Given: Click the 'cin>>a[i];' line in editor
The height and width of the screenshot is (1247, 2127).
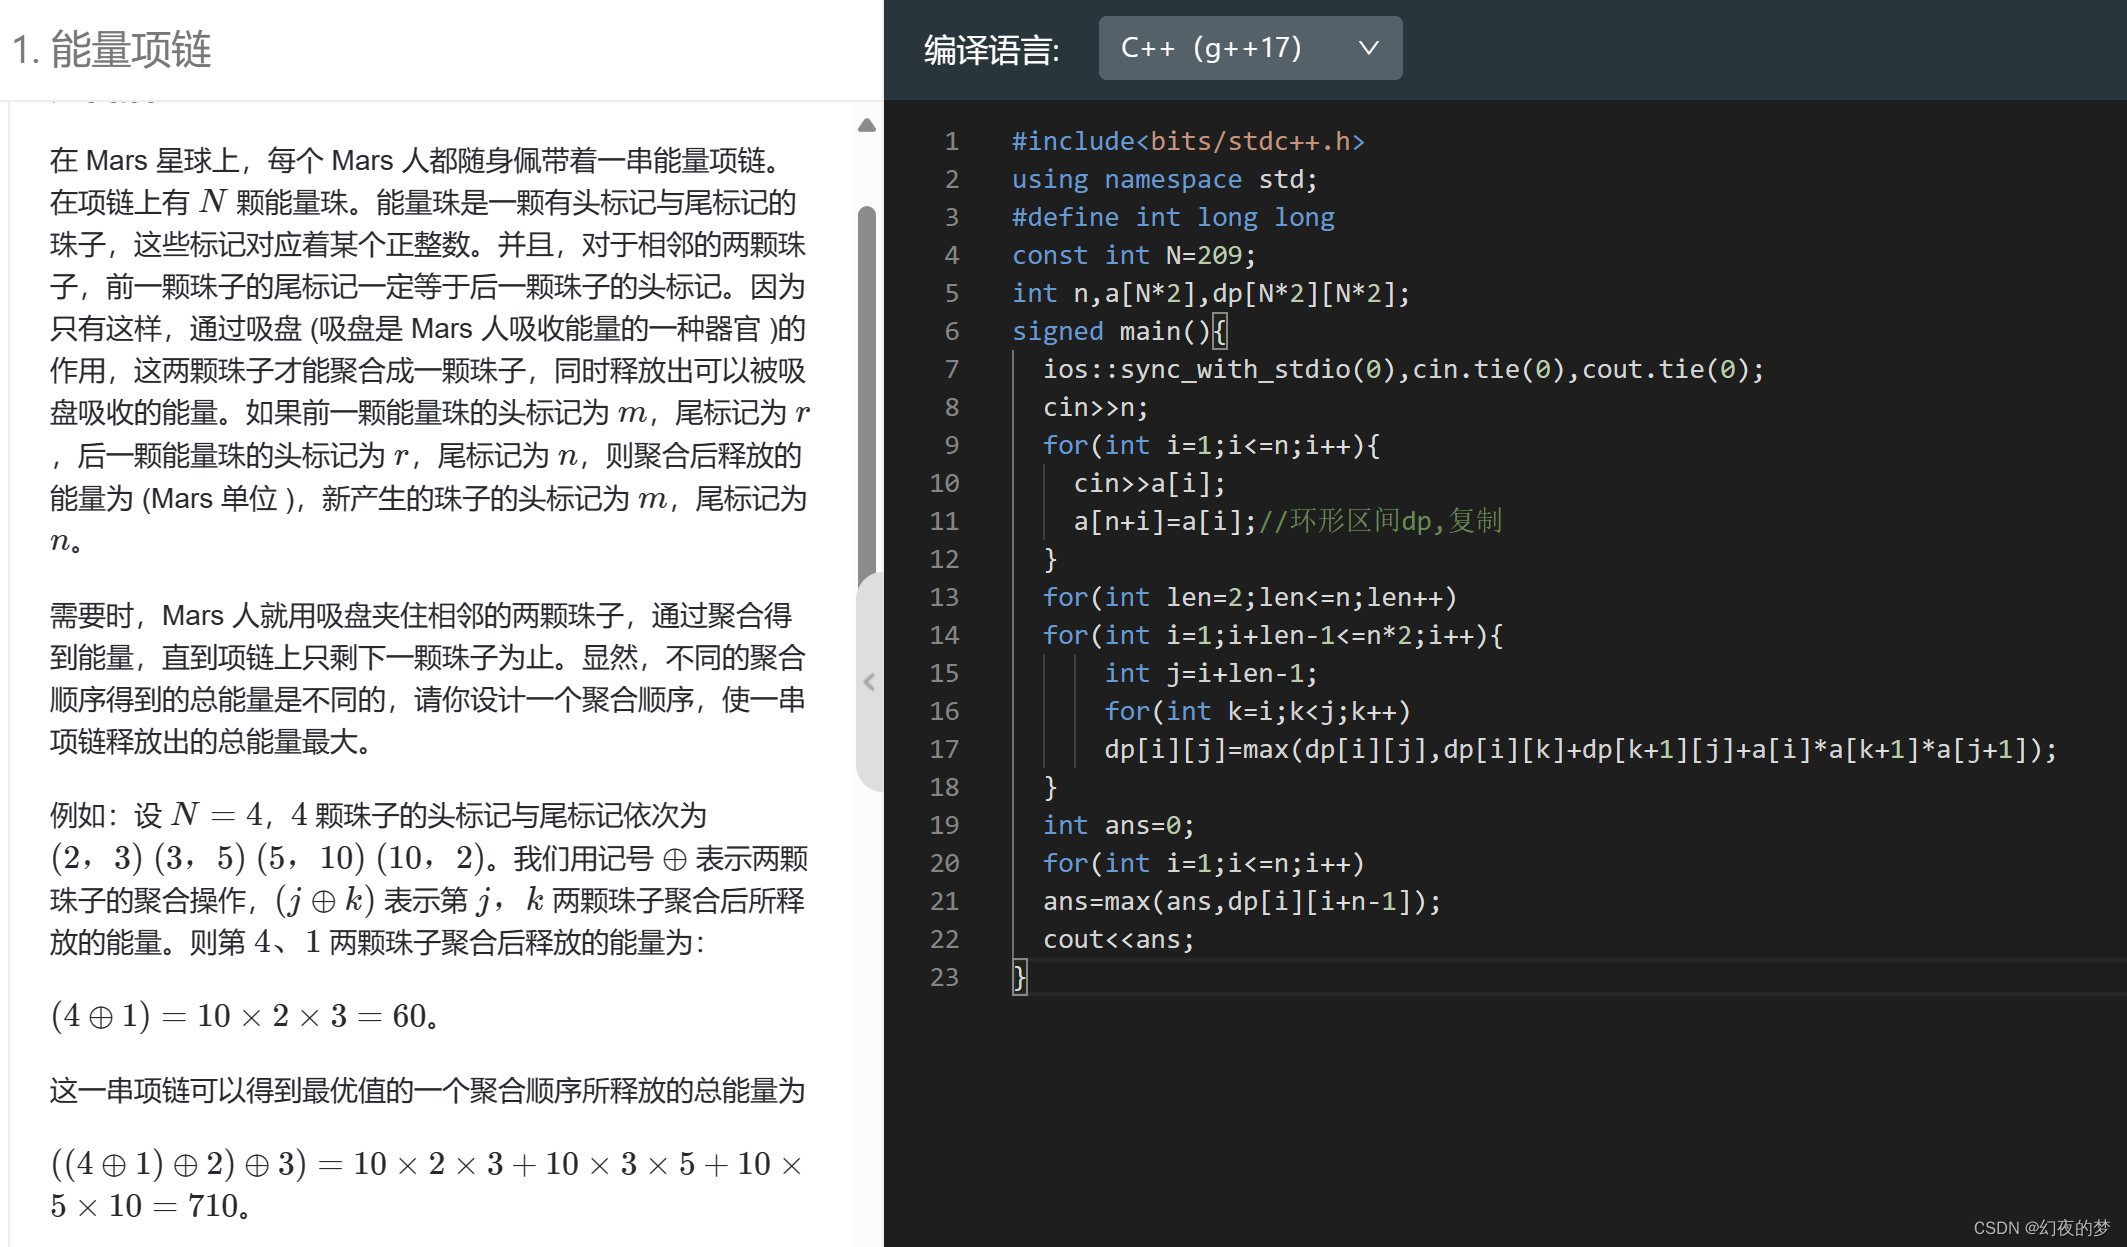Looking at the screenshot, I should coord(1149,483).
